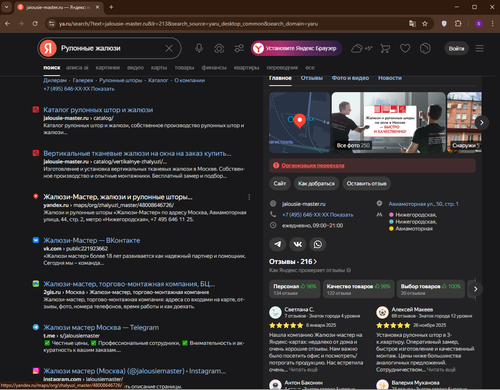Click the Сайт button

coord(280,184)
